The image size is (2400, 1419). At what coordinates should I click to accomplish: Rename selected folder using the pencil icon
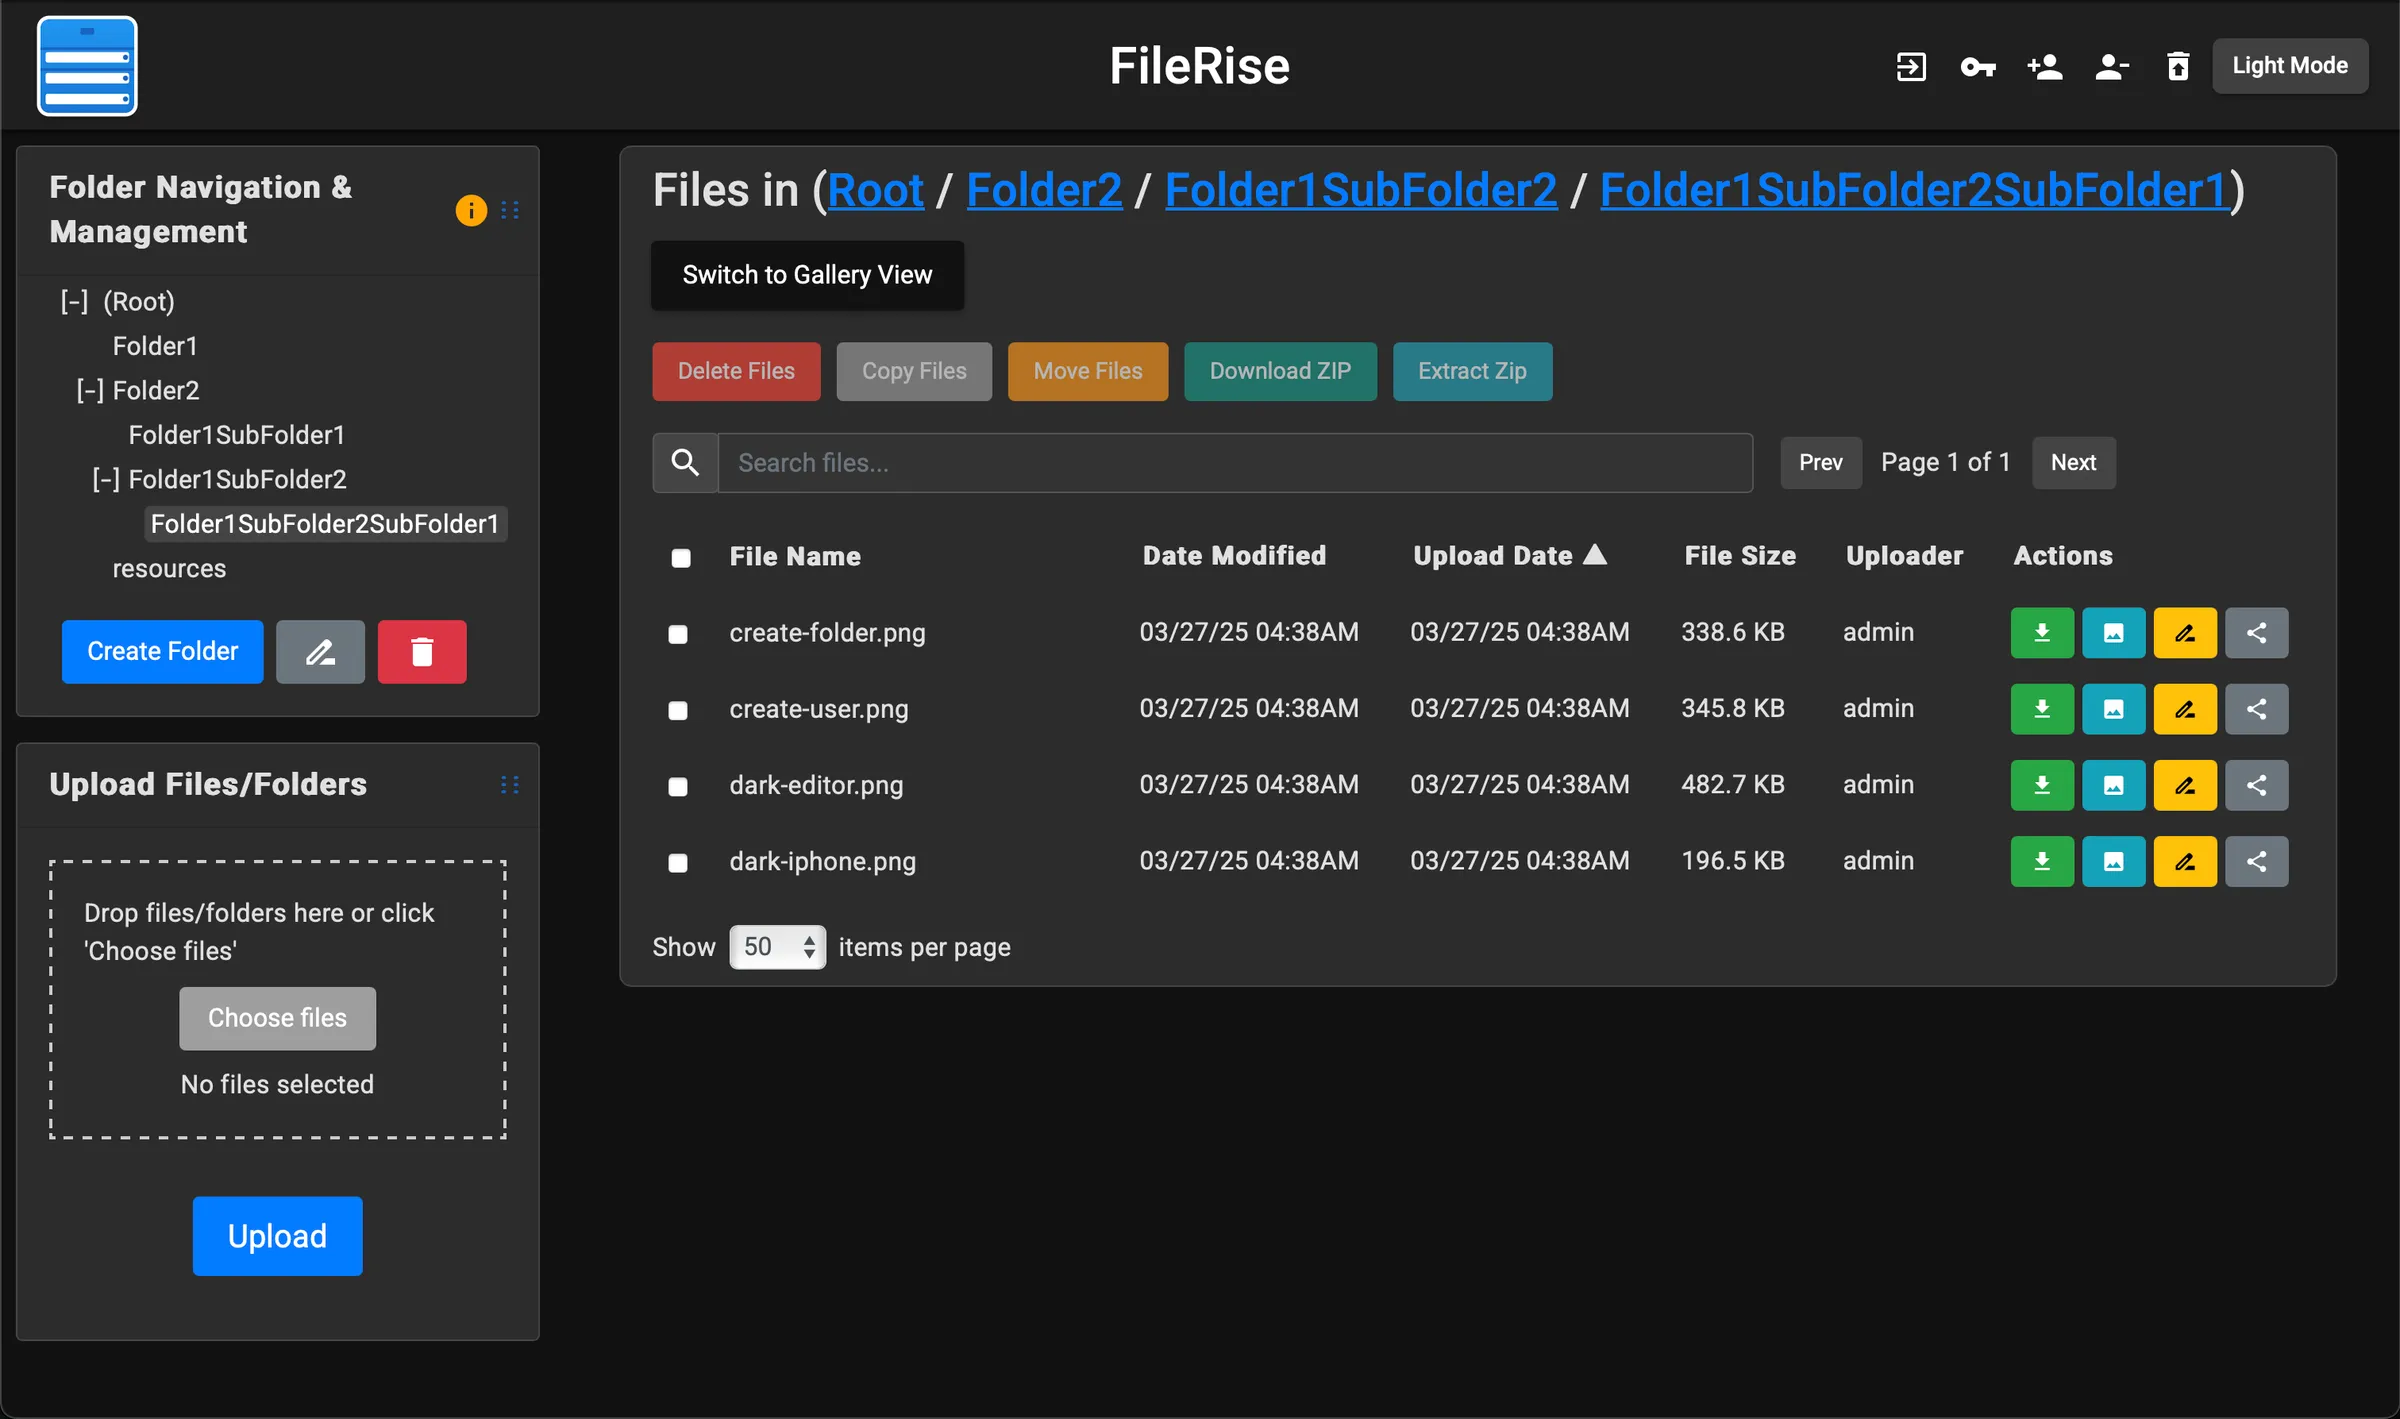[x=319, y=651]
